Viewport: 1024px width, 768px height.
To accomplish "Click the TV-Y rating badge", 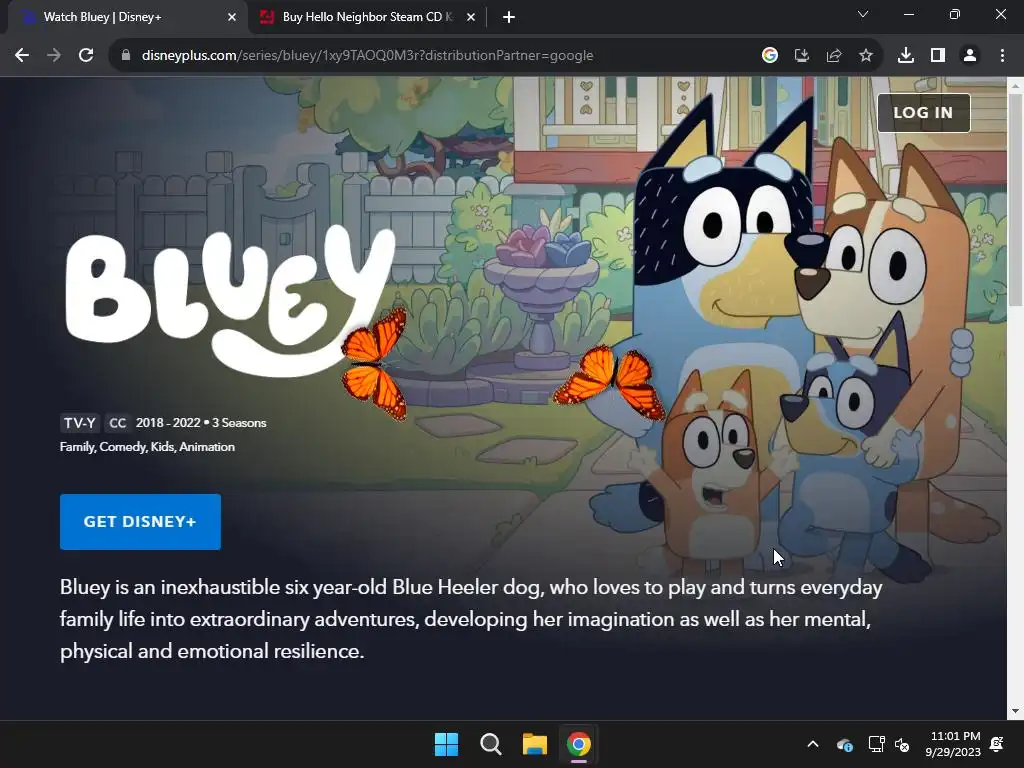I will [x=80, y=423].
